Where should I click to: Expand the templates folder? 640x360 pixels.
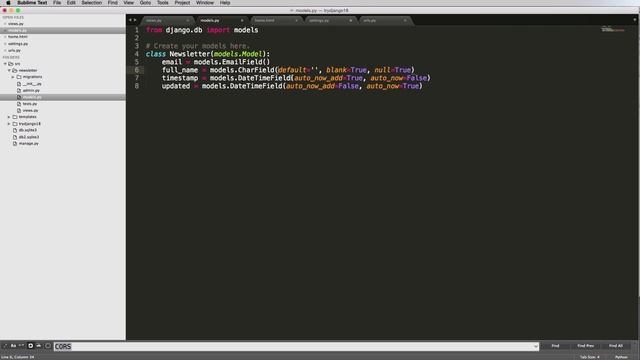pyautogui.click(x=9, y=117)
